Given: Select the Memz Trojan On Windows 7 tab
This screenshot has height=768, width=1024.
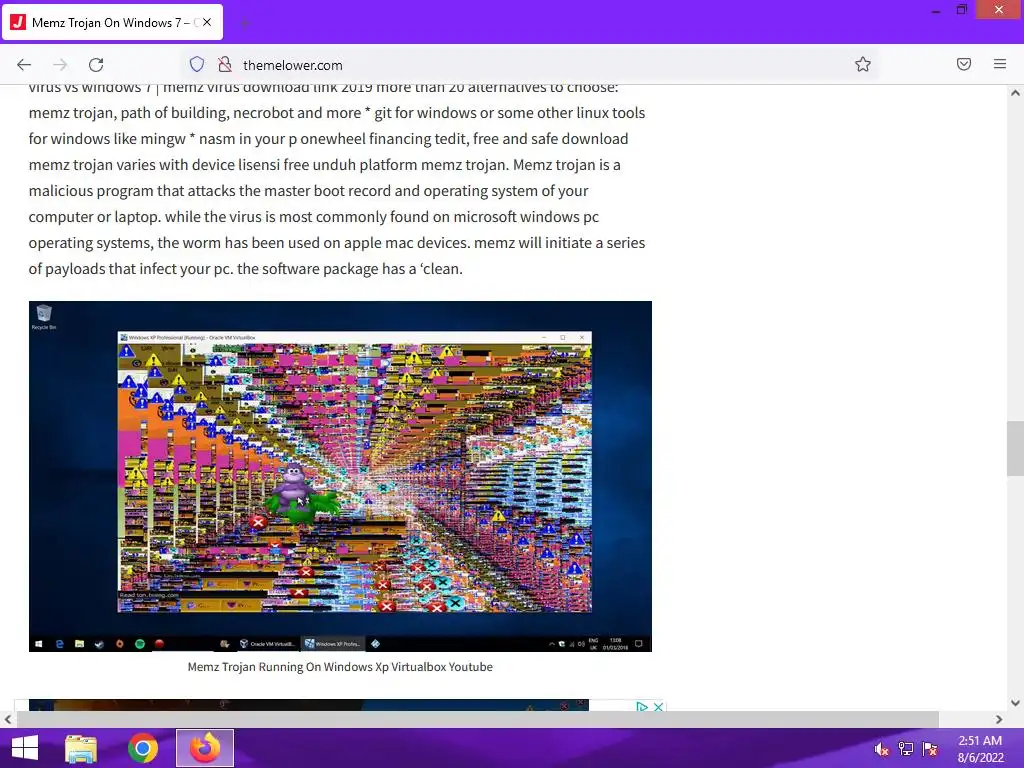Looking at the screenshot, I should [113, 22].
